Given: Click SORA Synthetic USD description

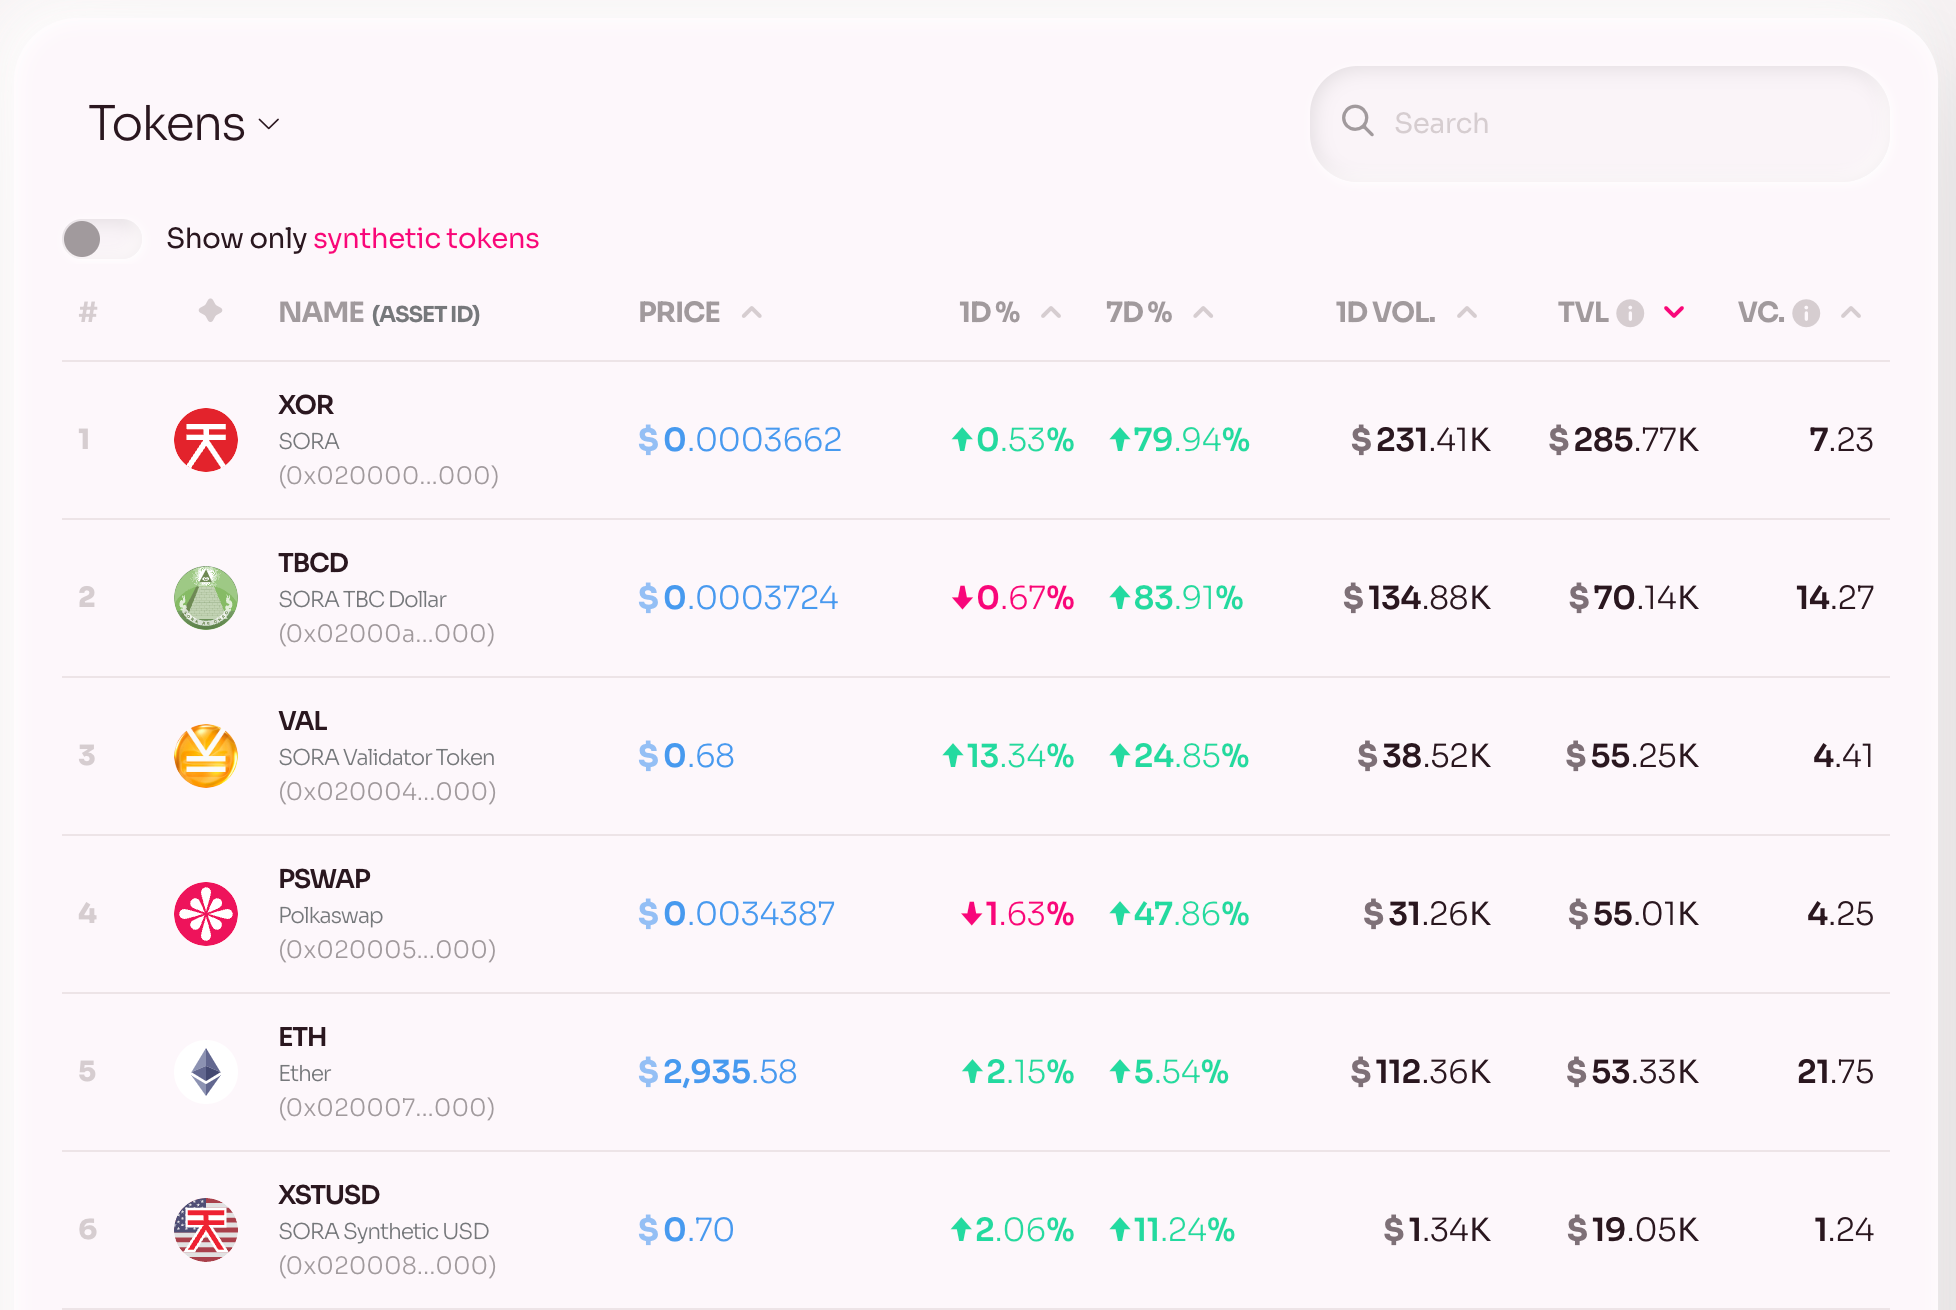Looking at the screenshot, I should coord(383,1231).
